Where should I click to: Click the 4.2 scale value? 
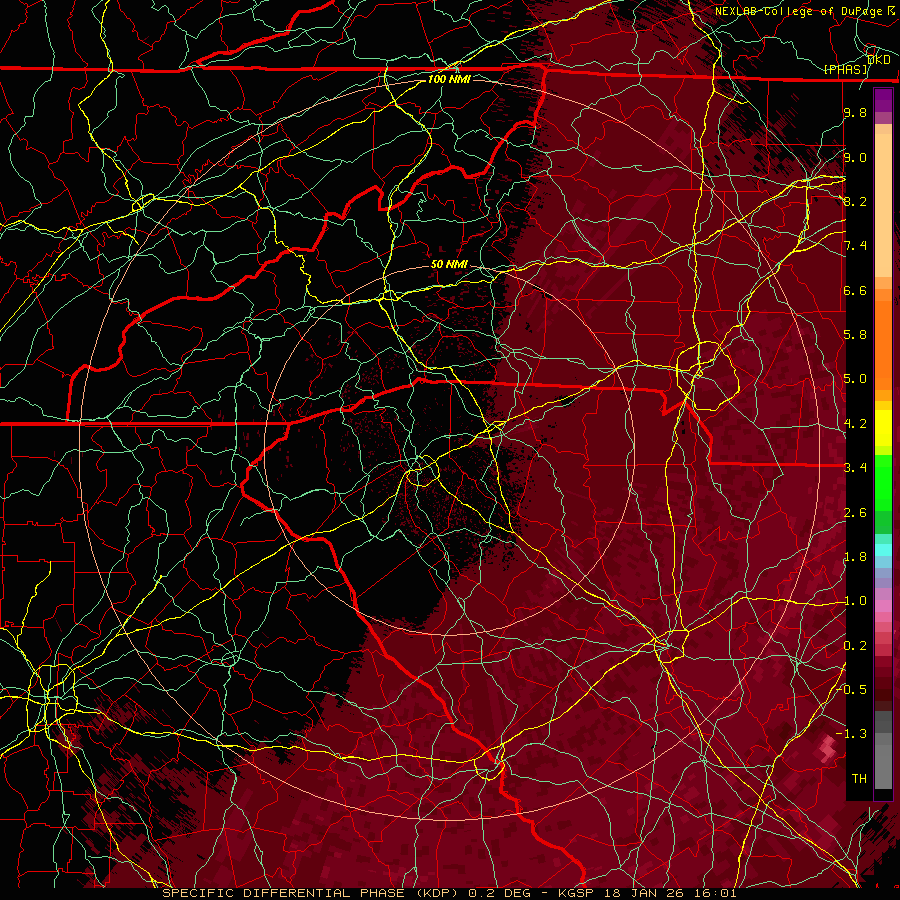pos(855,424)
